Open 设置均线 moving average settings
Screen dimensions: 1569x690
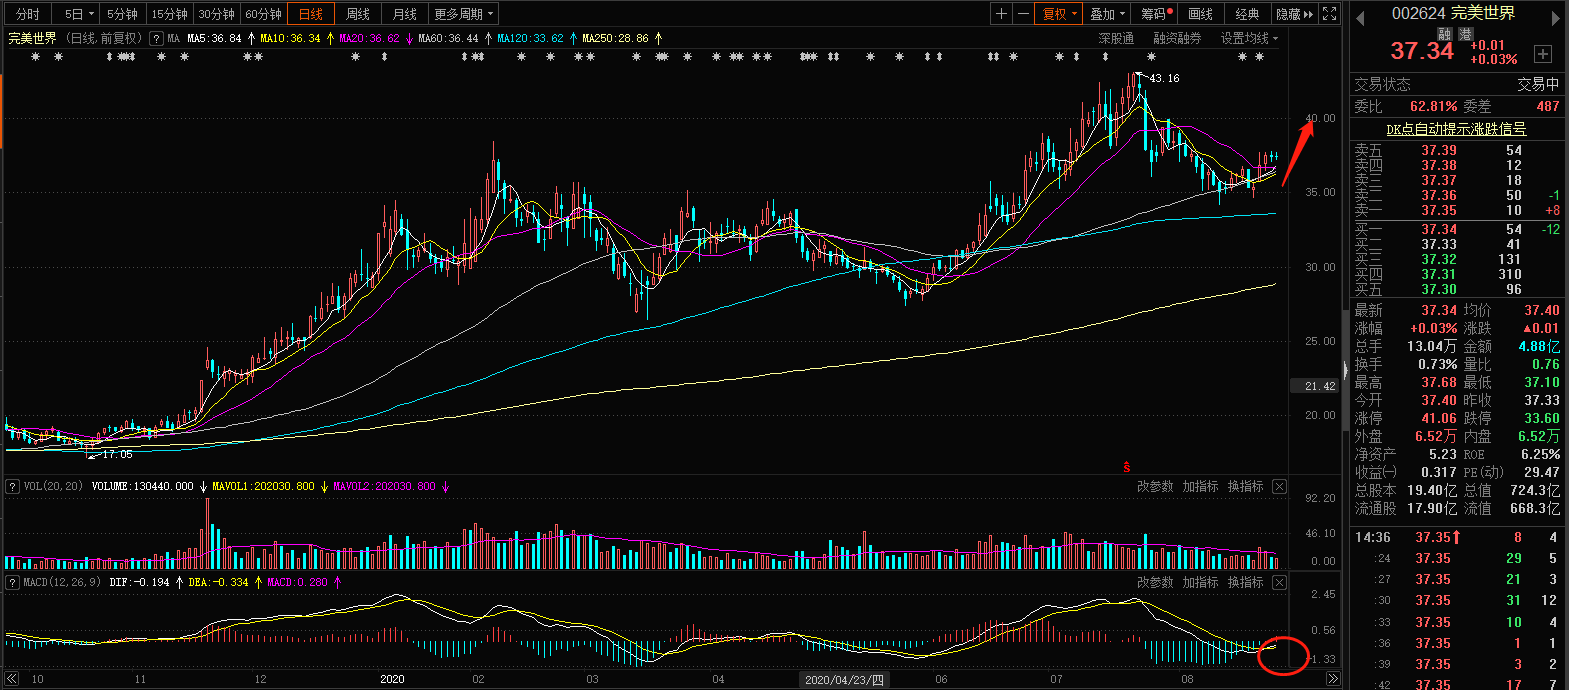pyautogui.click(x=1248, y=38)
